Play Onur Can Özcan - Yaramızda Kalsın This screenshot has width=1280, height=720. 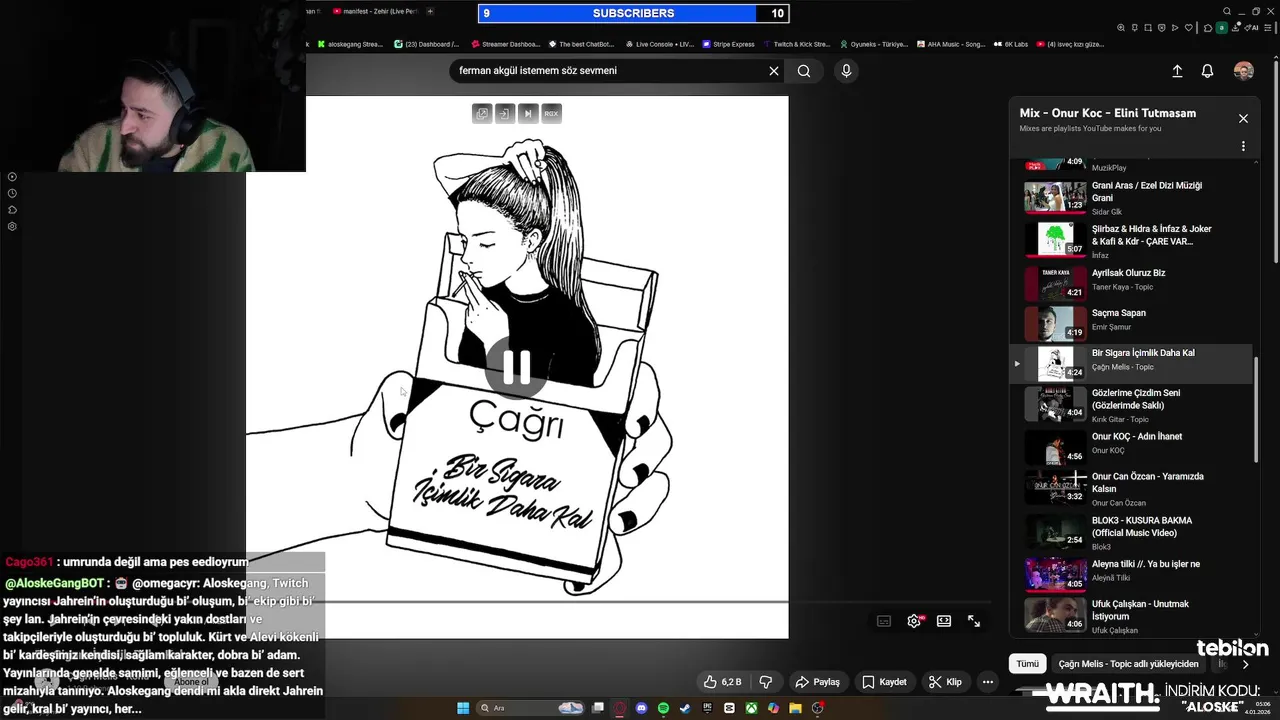[x=1132, y=489]
